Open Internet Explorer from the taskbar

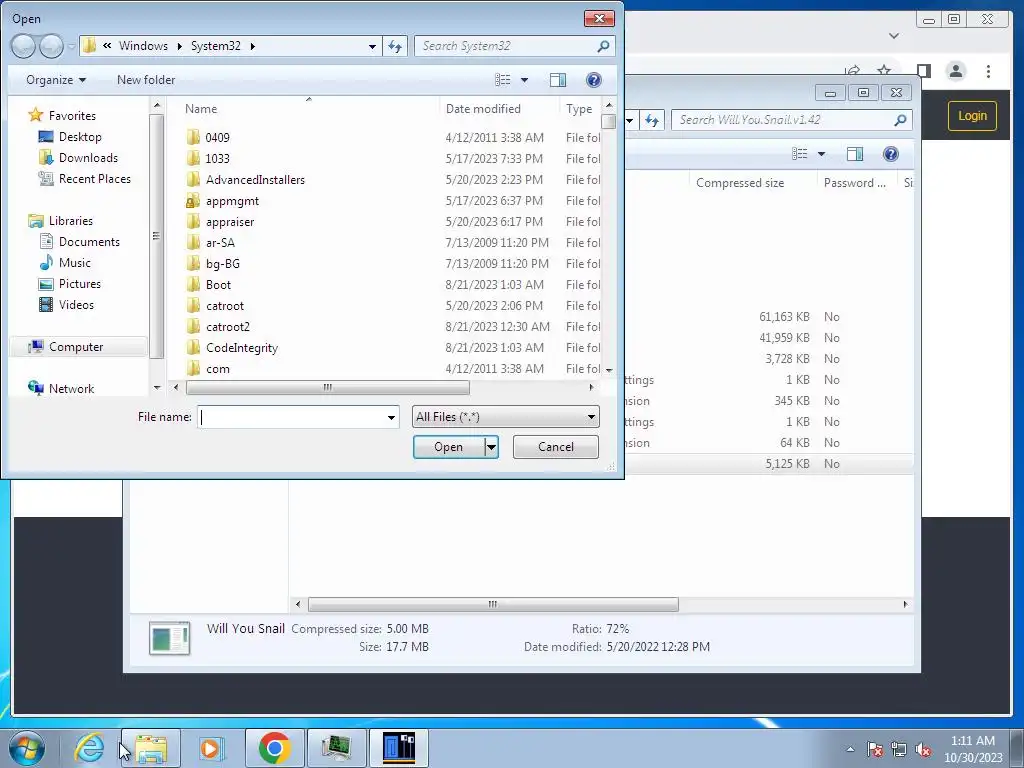point(88,748)
